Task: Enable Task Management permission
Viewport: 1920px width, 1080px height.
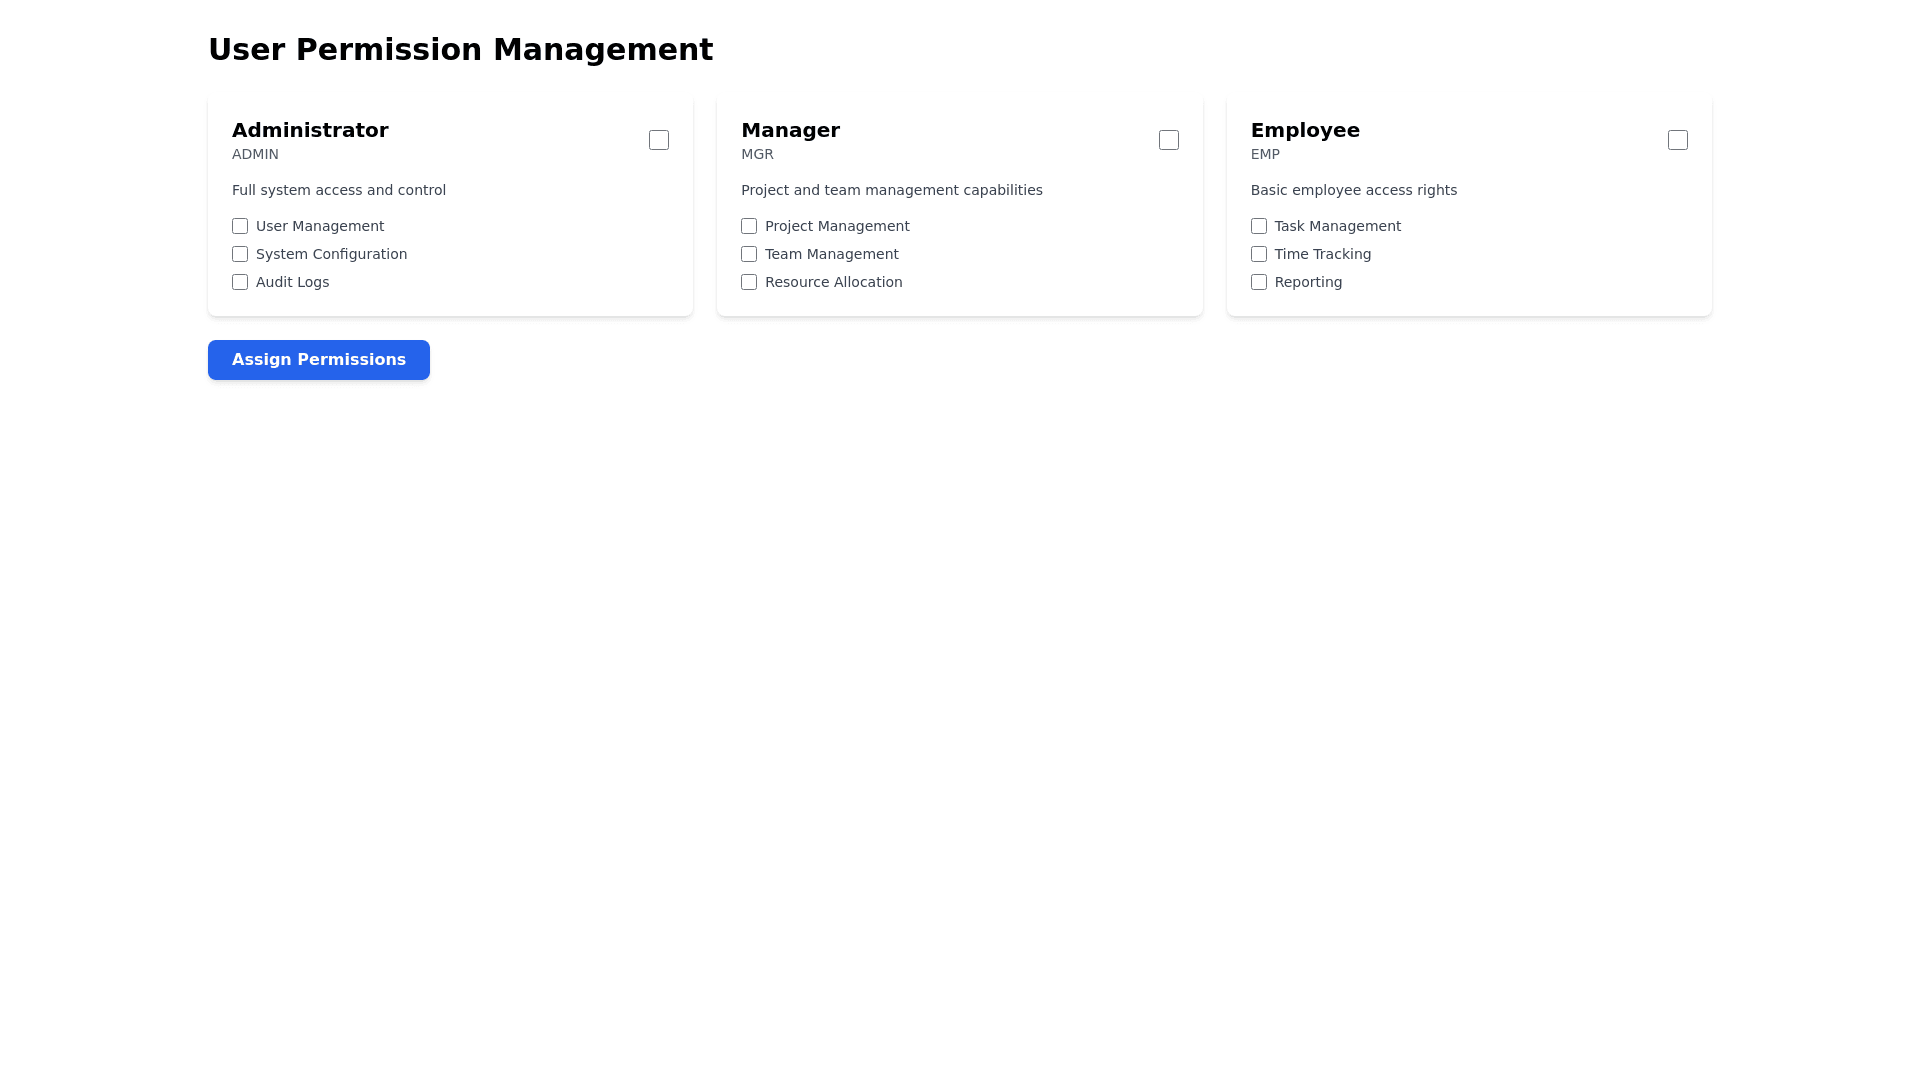Action: [x=1258, y=226]
